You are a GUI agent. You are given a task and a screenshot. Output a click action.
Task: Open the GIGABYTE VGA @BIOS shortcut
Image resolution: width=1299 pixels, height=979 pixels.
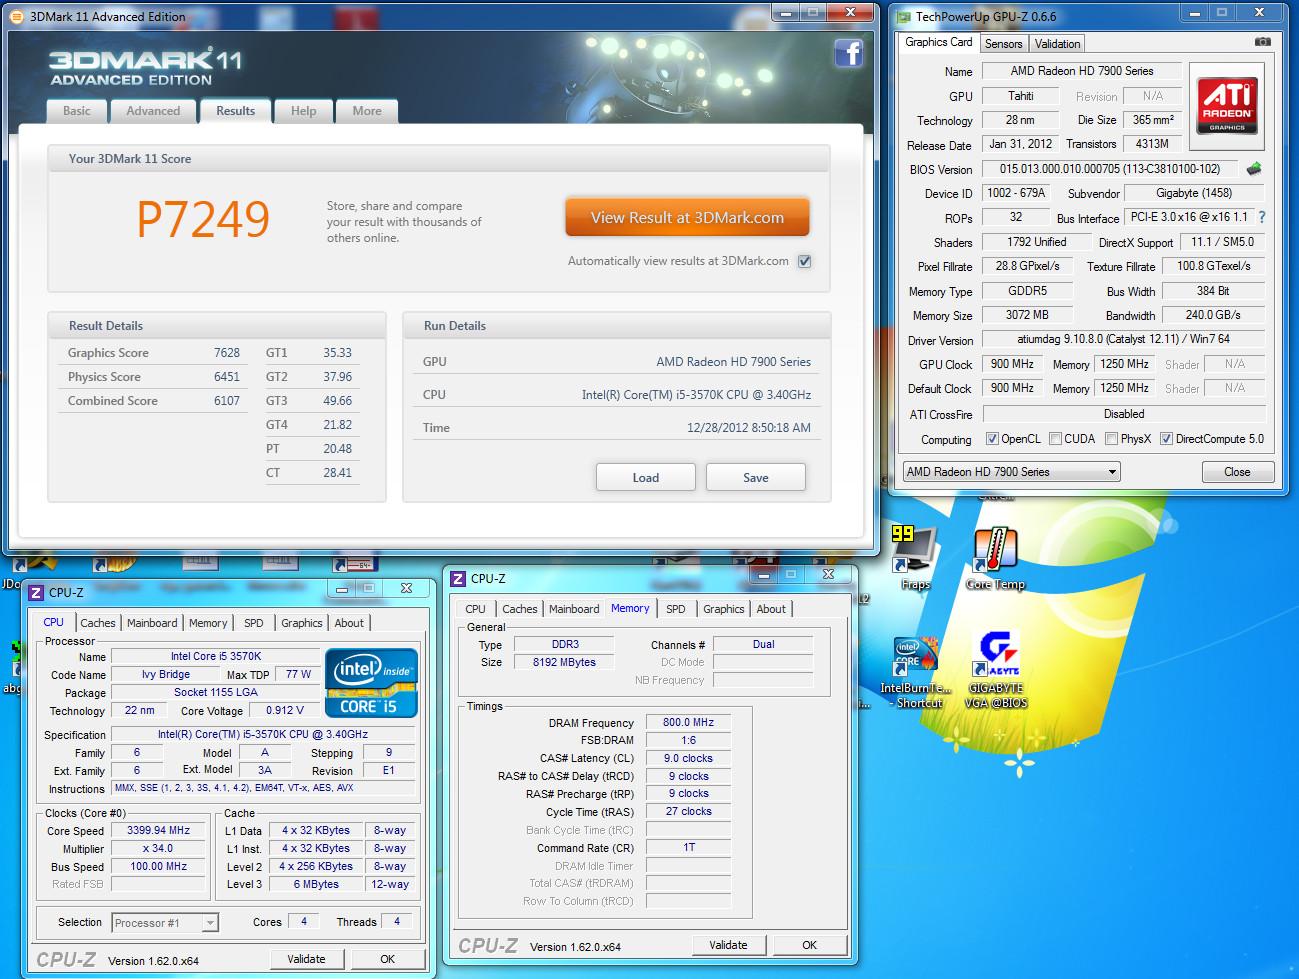click(x=995, y=670)
